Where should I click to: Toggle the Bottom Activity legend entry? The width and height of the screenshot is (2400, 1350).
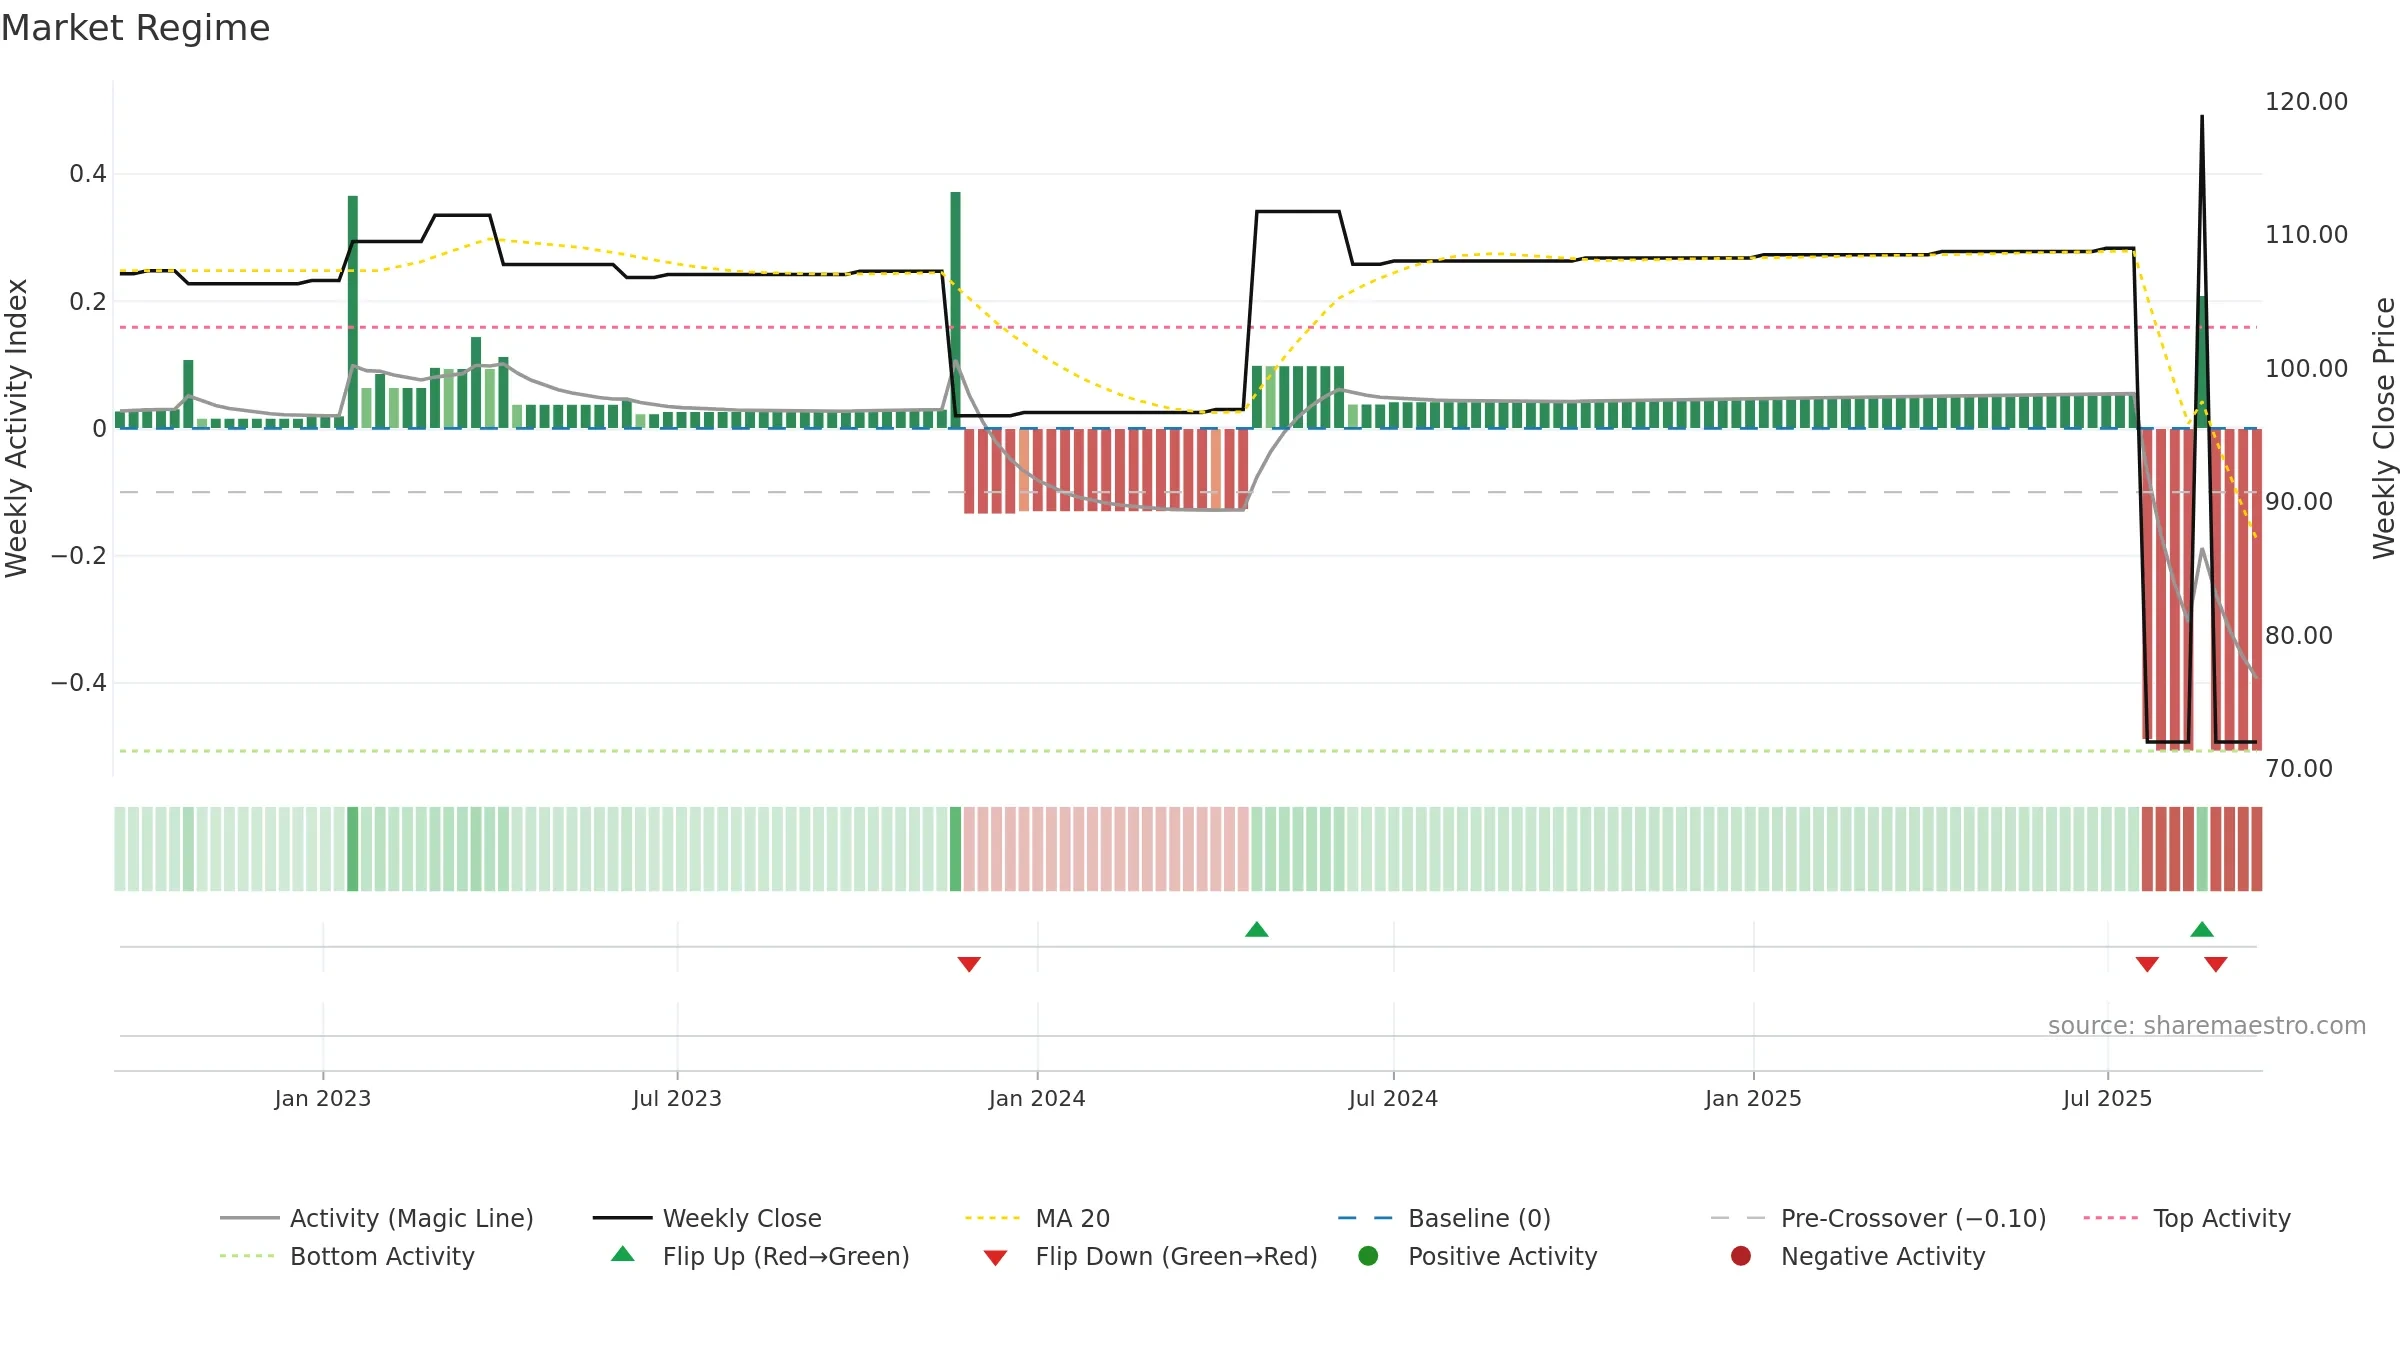pyautogui.click(x=347, y=1256)
